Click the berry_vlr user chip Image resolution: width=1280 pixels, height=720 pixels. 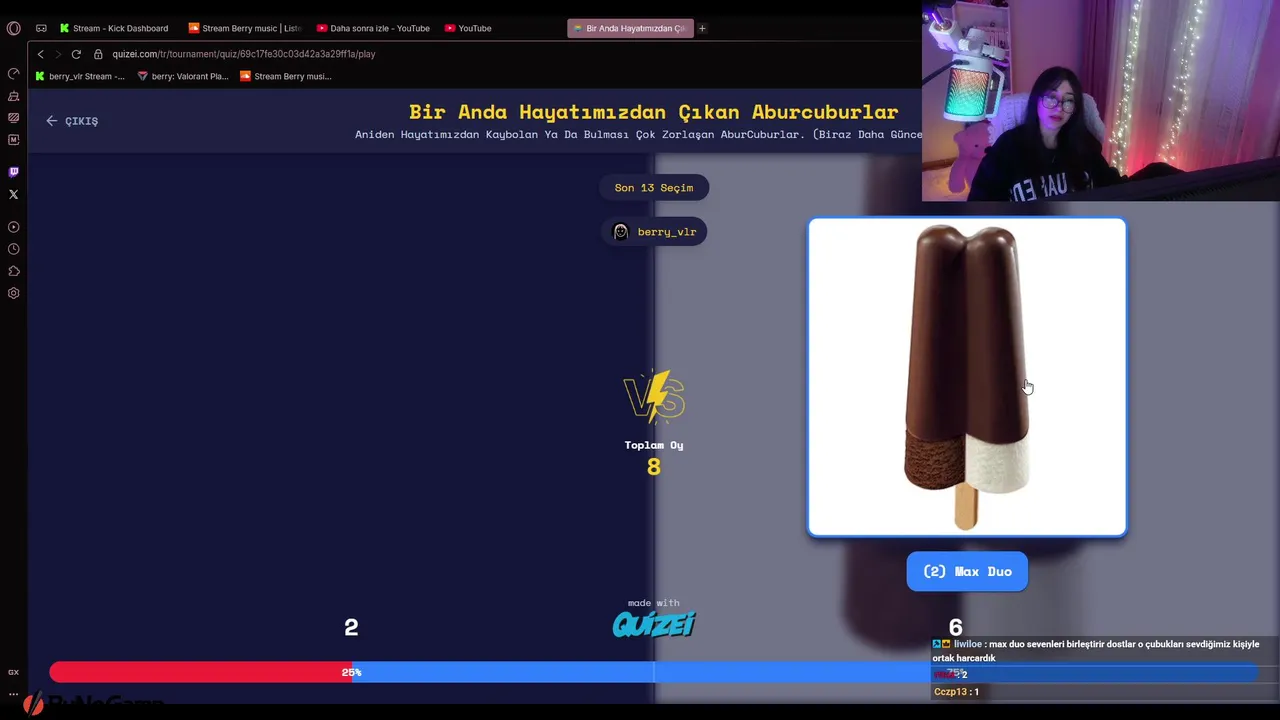click(x=654, y=232)
